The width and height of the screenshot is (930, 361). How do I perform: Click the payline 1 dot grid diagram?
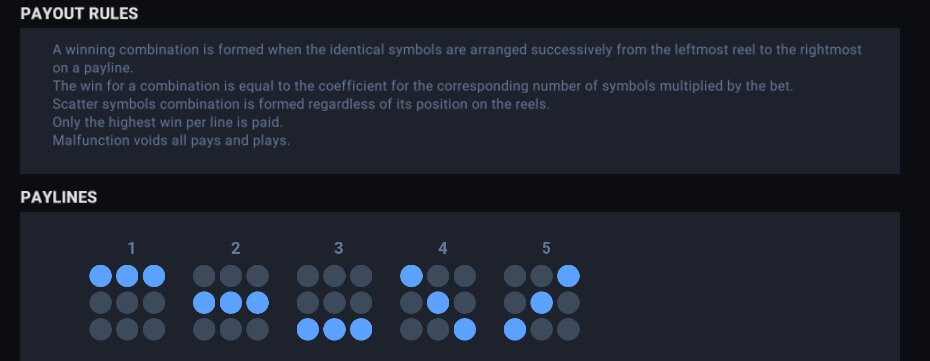tap(127, 302)
